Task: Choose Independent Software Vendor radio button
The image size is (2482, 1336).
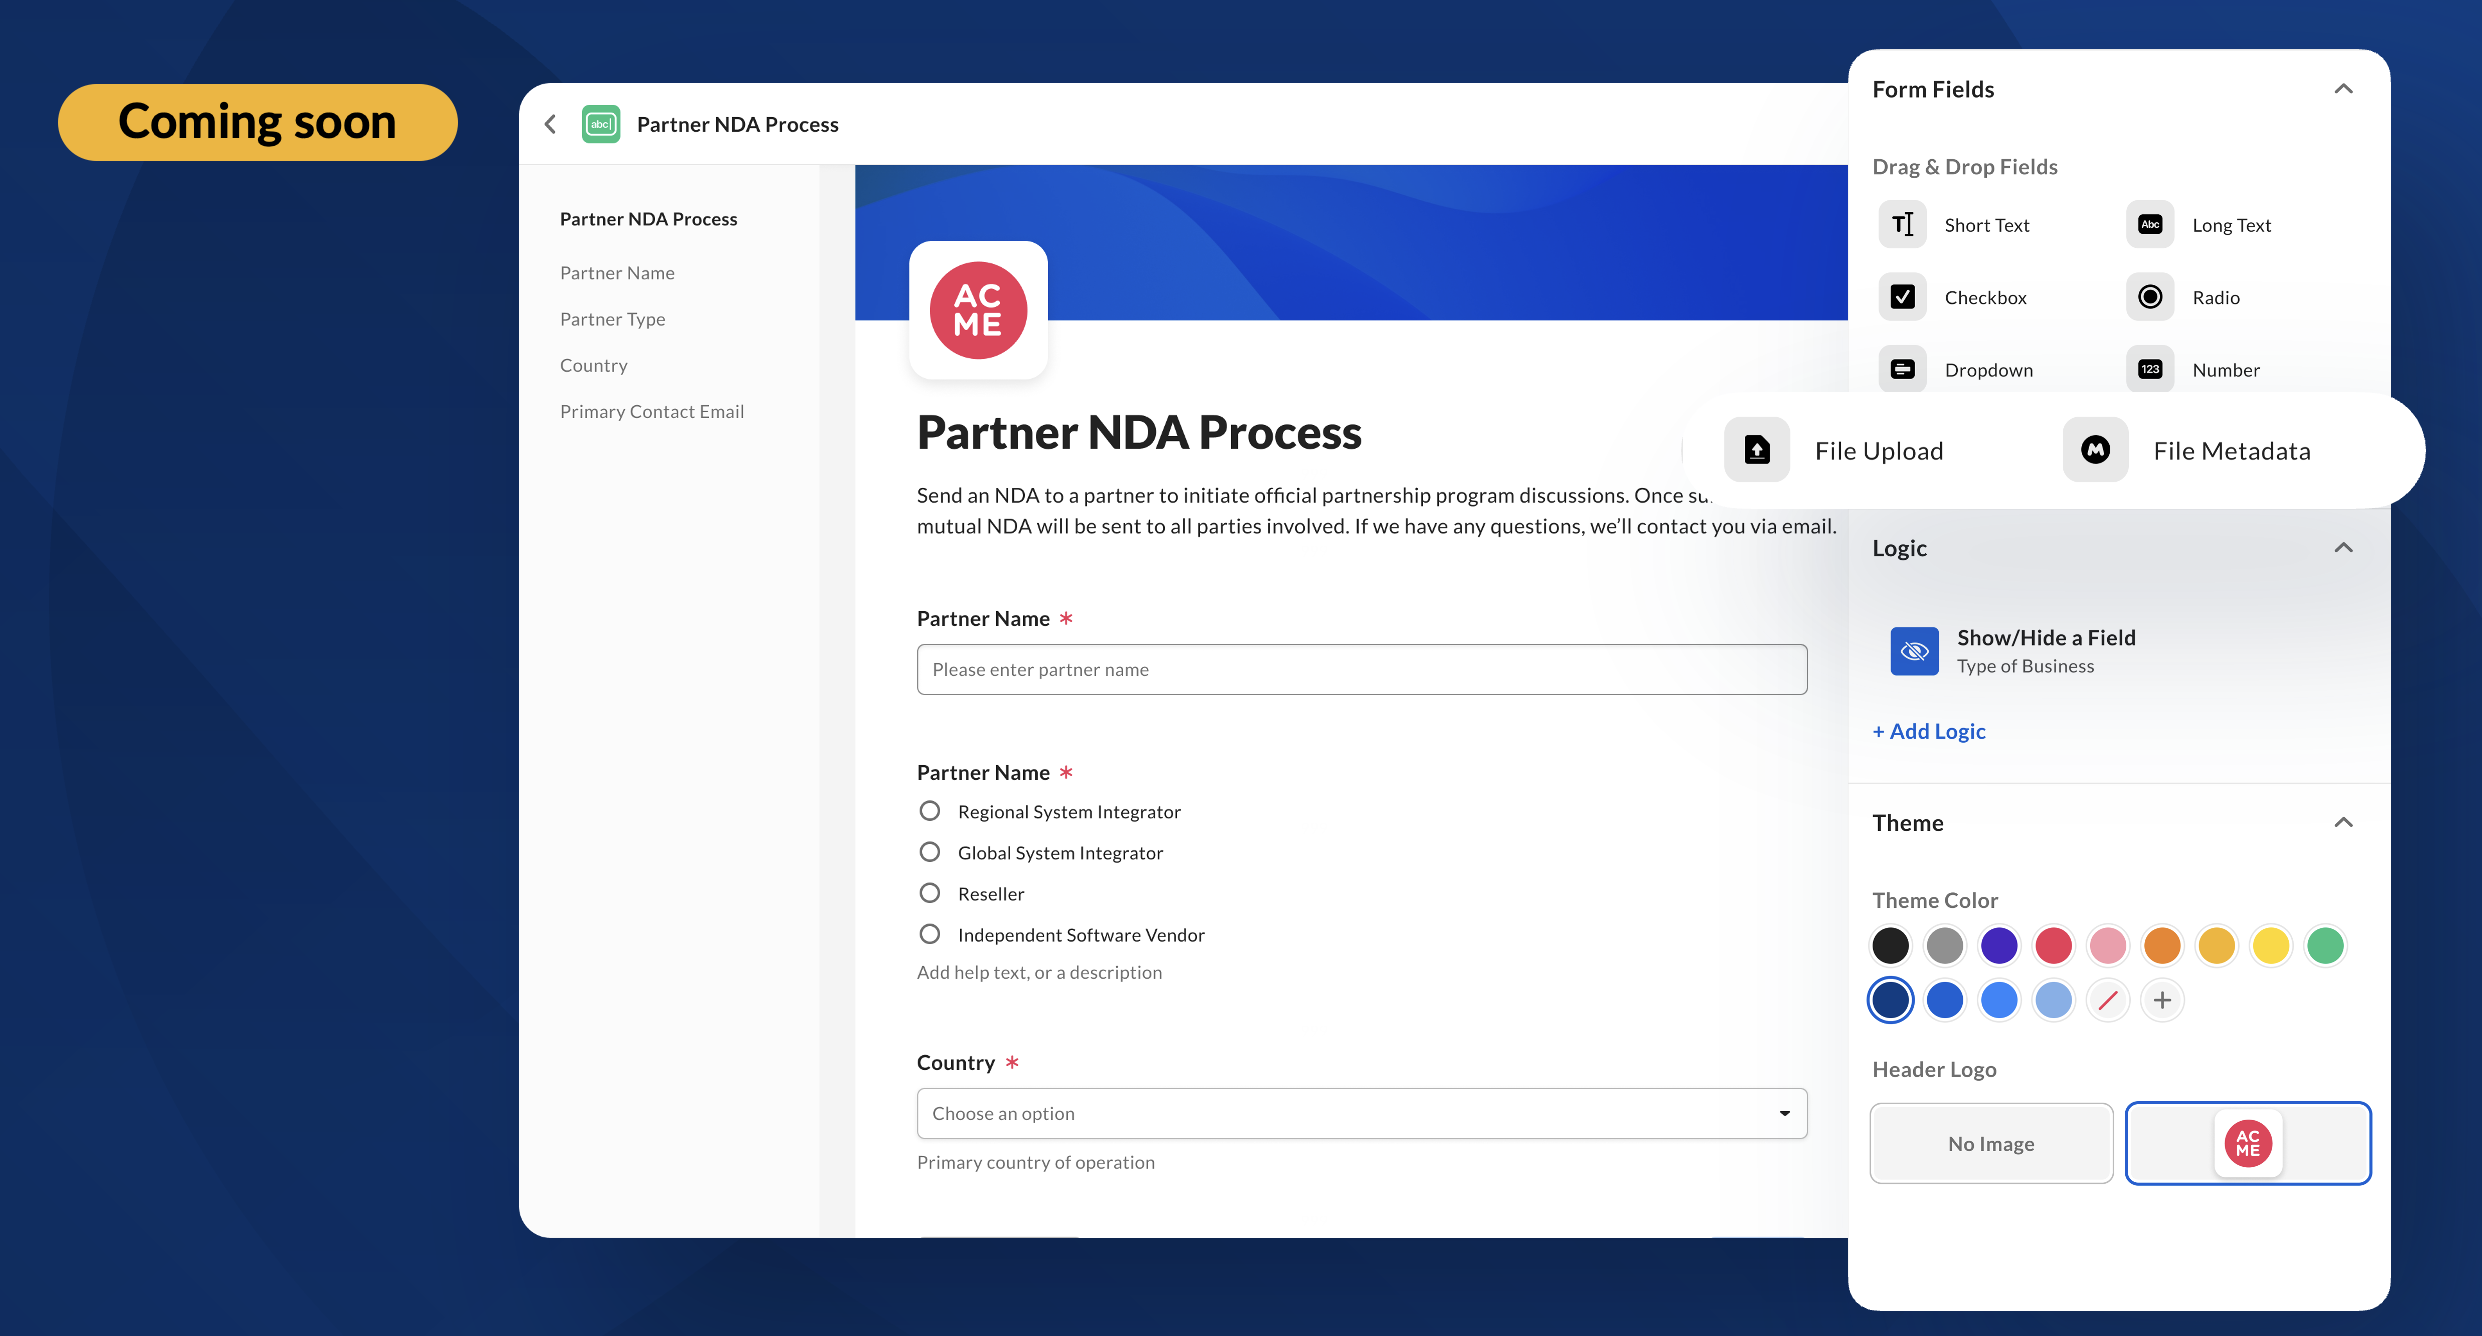Action: tap(930, 934)
